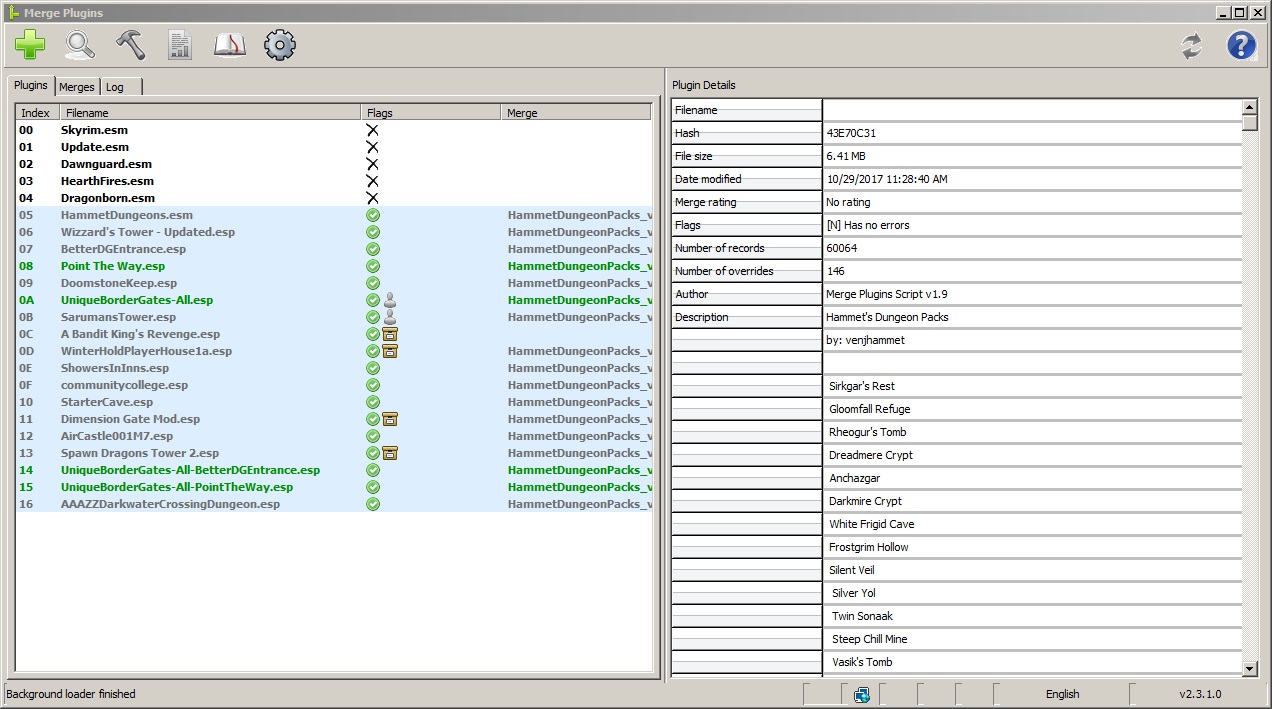Click green check flag for HammetDungeons.esm
The width and height of the screenshot is (1272, 709).
[x=373, y=215]
